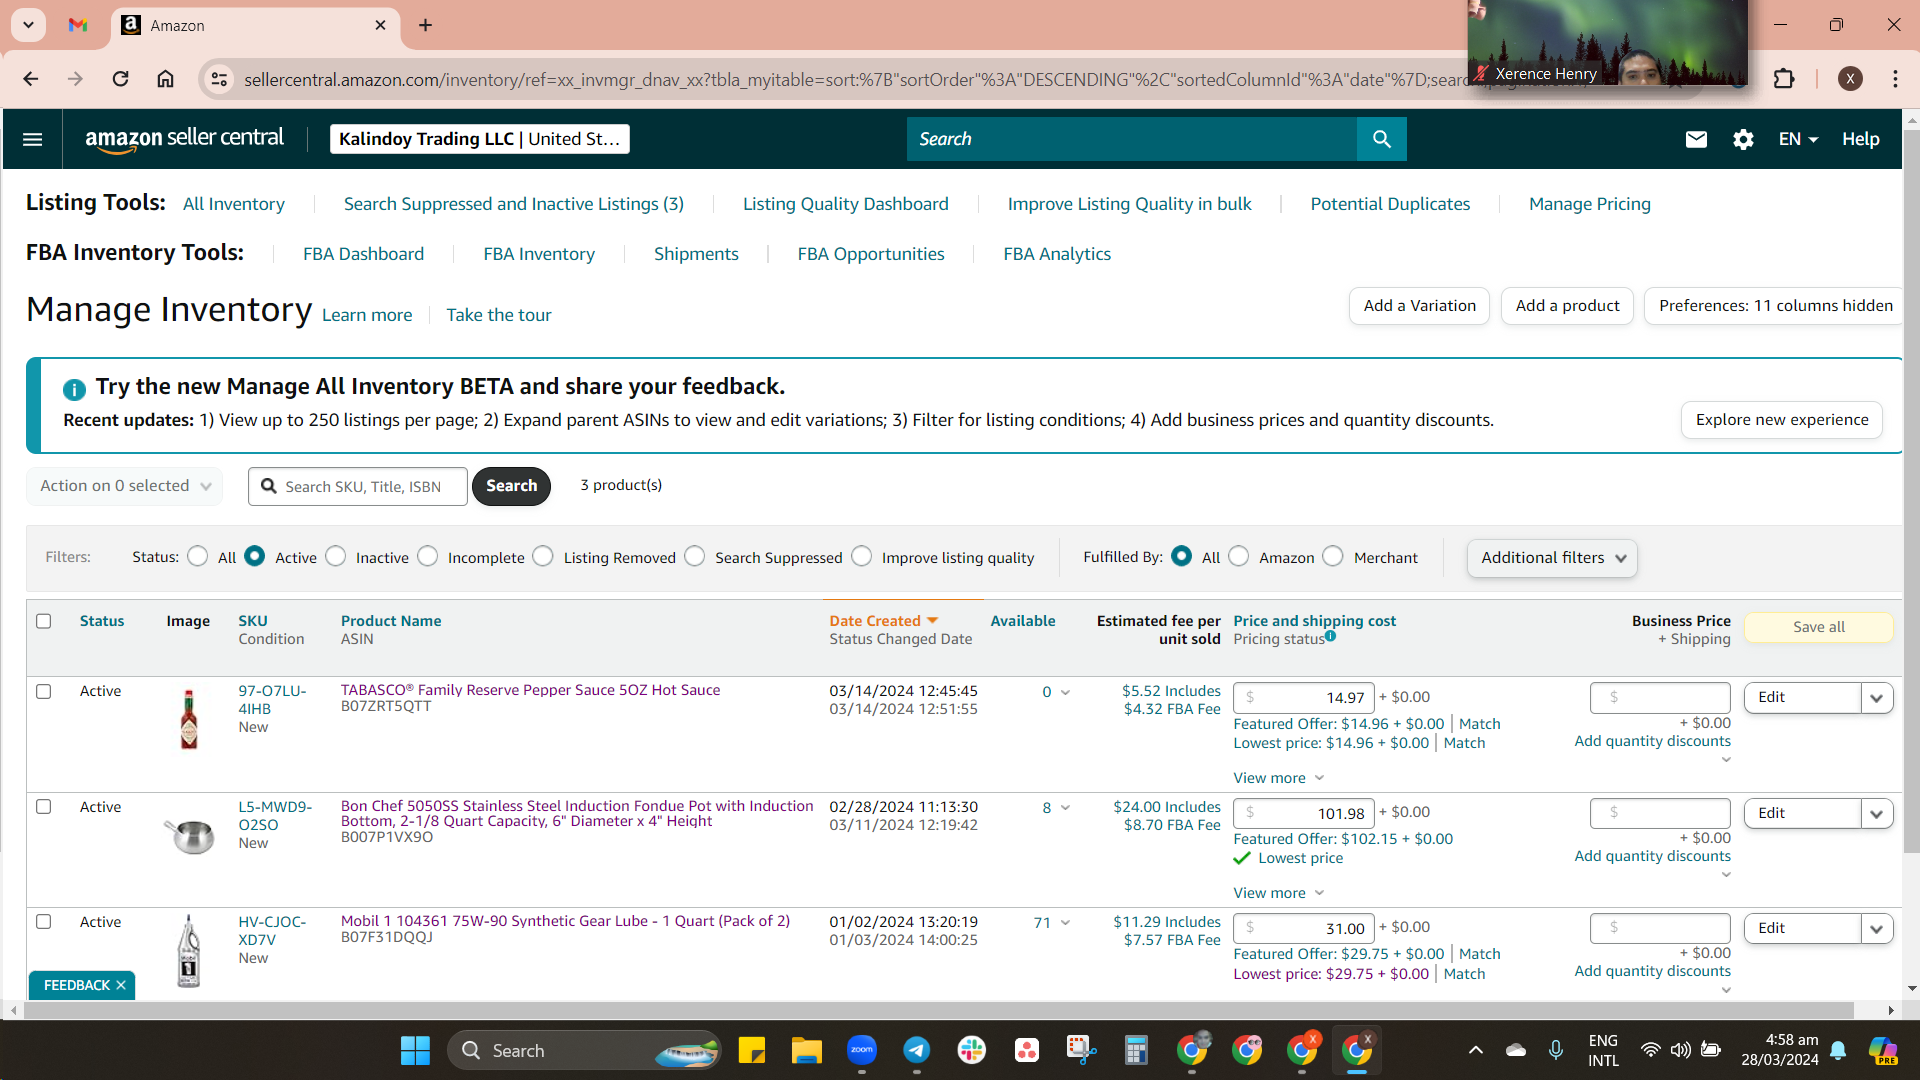Expand Edit dropdown arrow for TABASCO row
Screen dimensions: 1920x1080
coord(1876,698)
